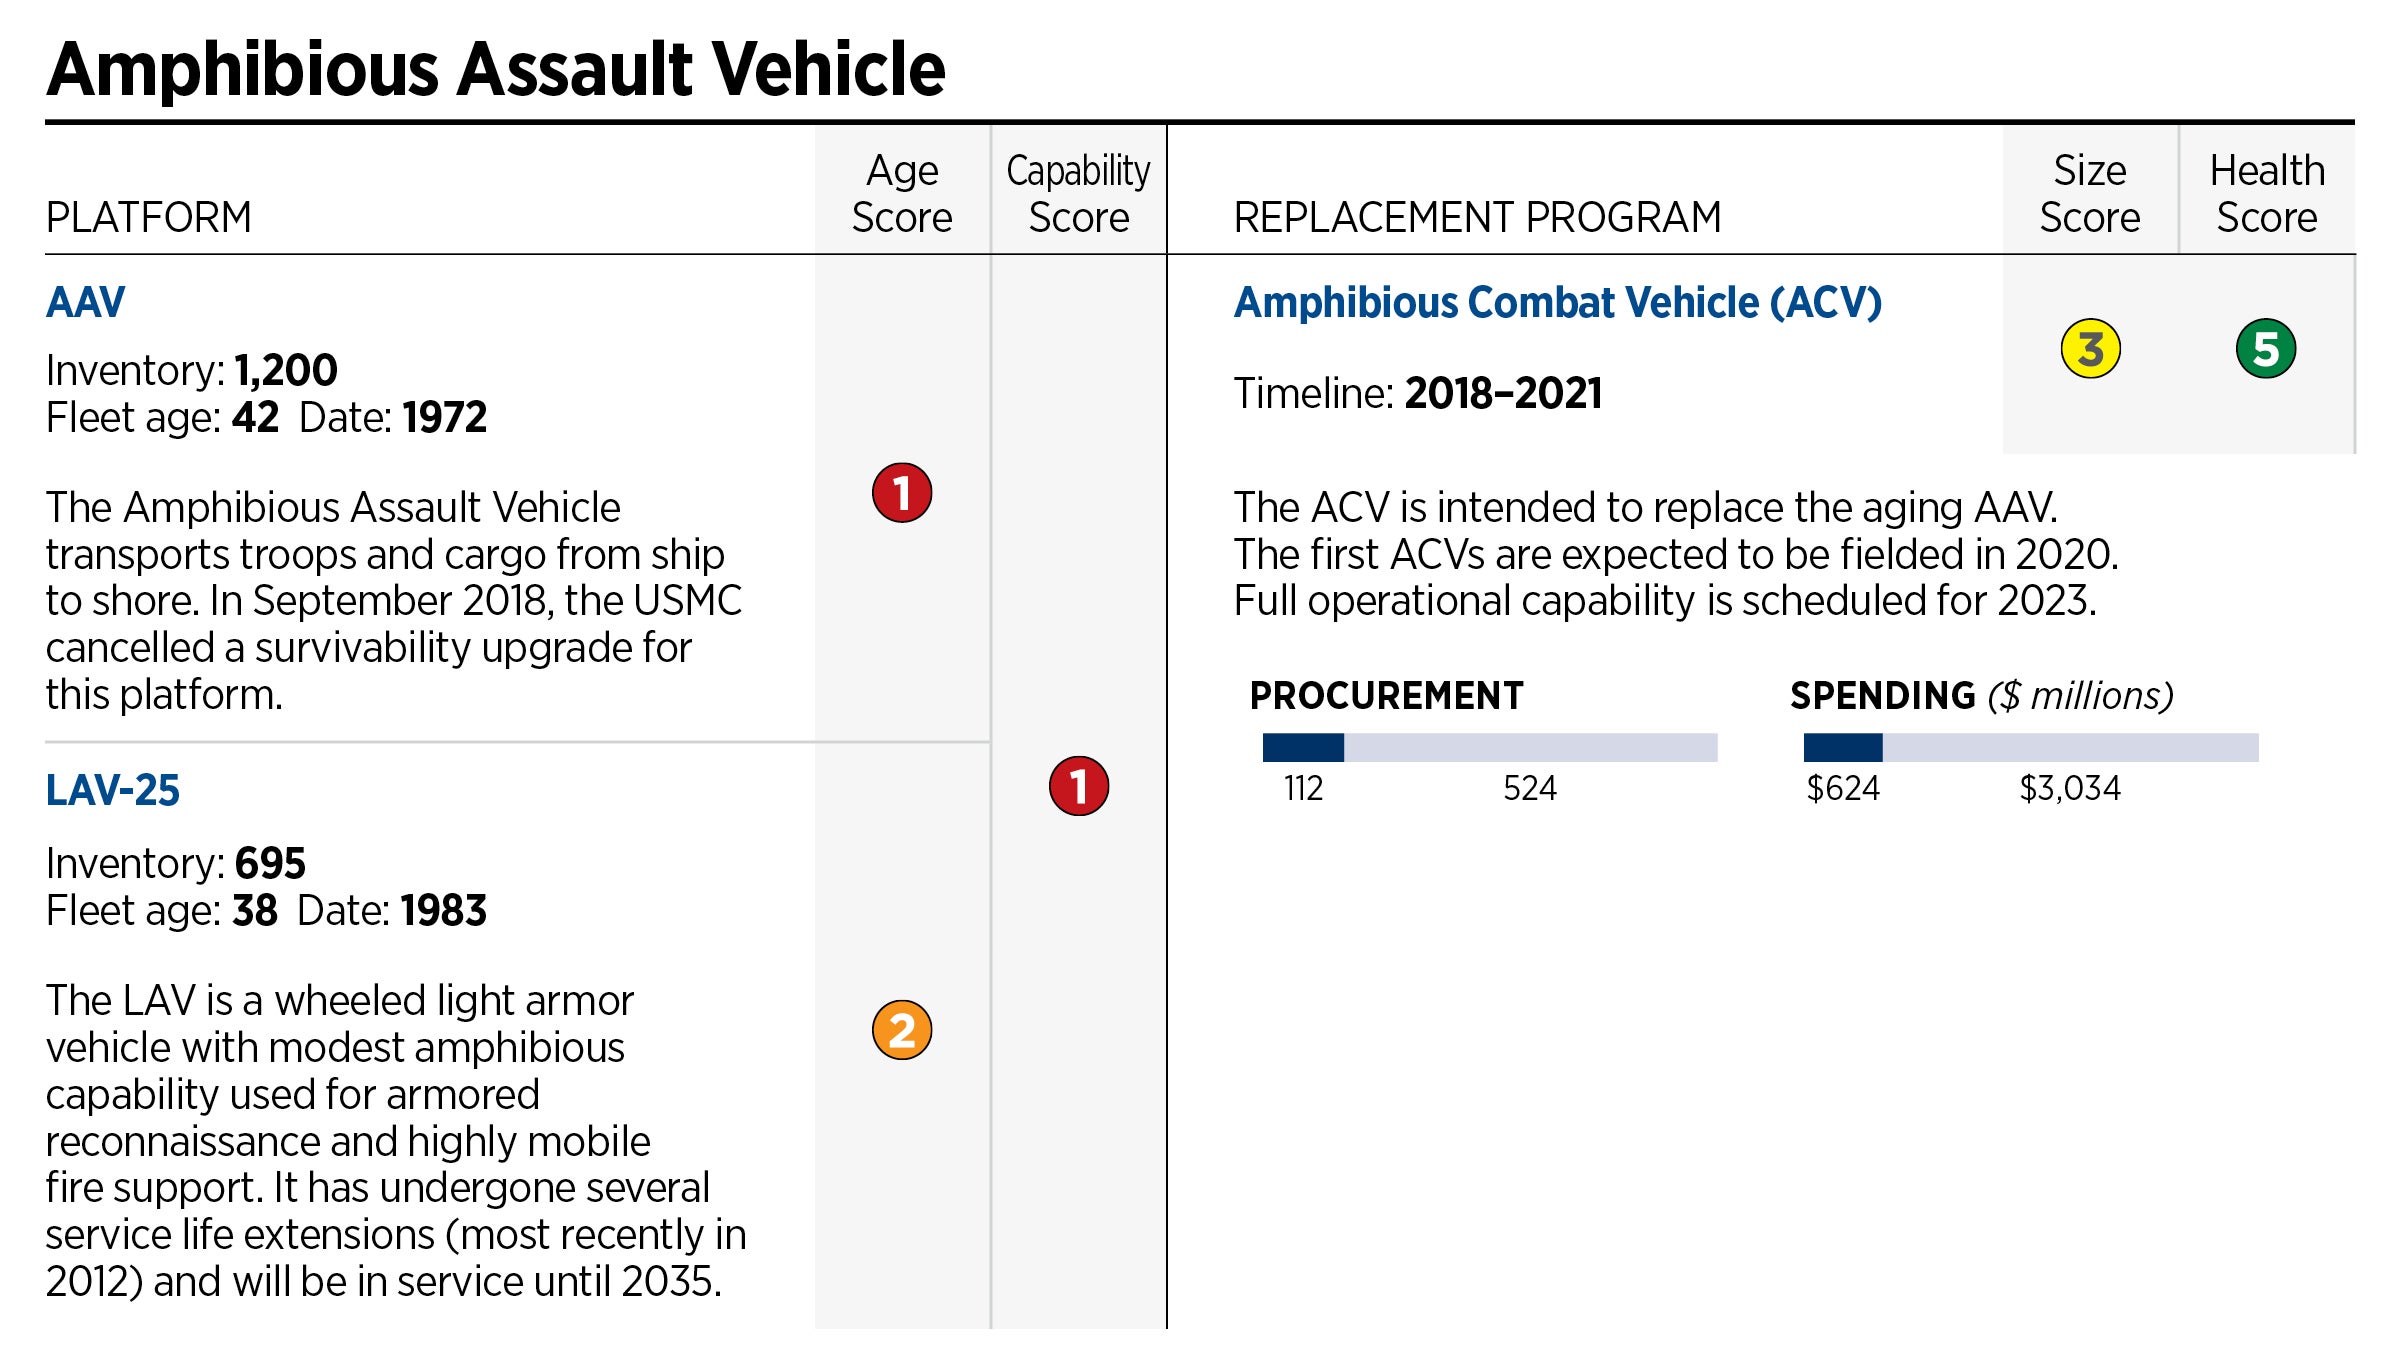Click the $3,034 spending total label

point(2069,789)
